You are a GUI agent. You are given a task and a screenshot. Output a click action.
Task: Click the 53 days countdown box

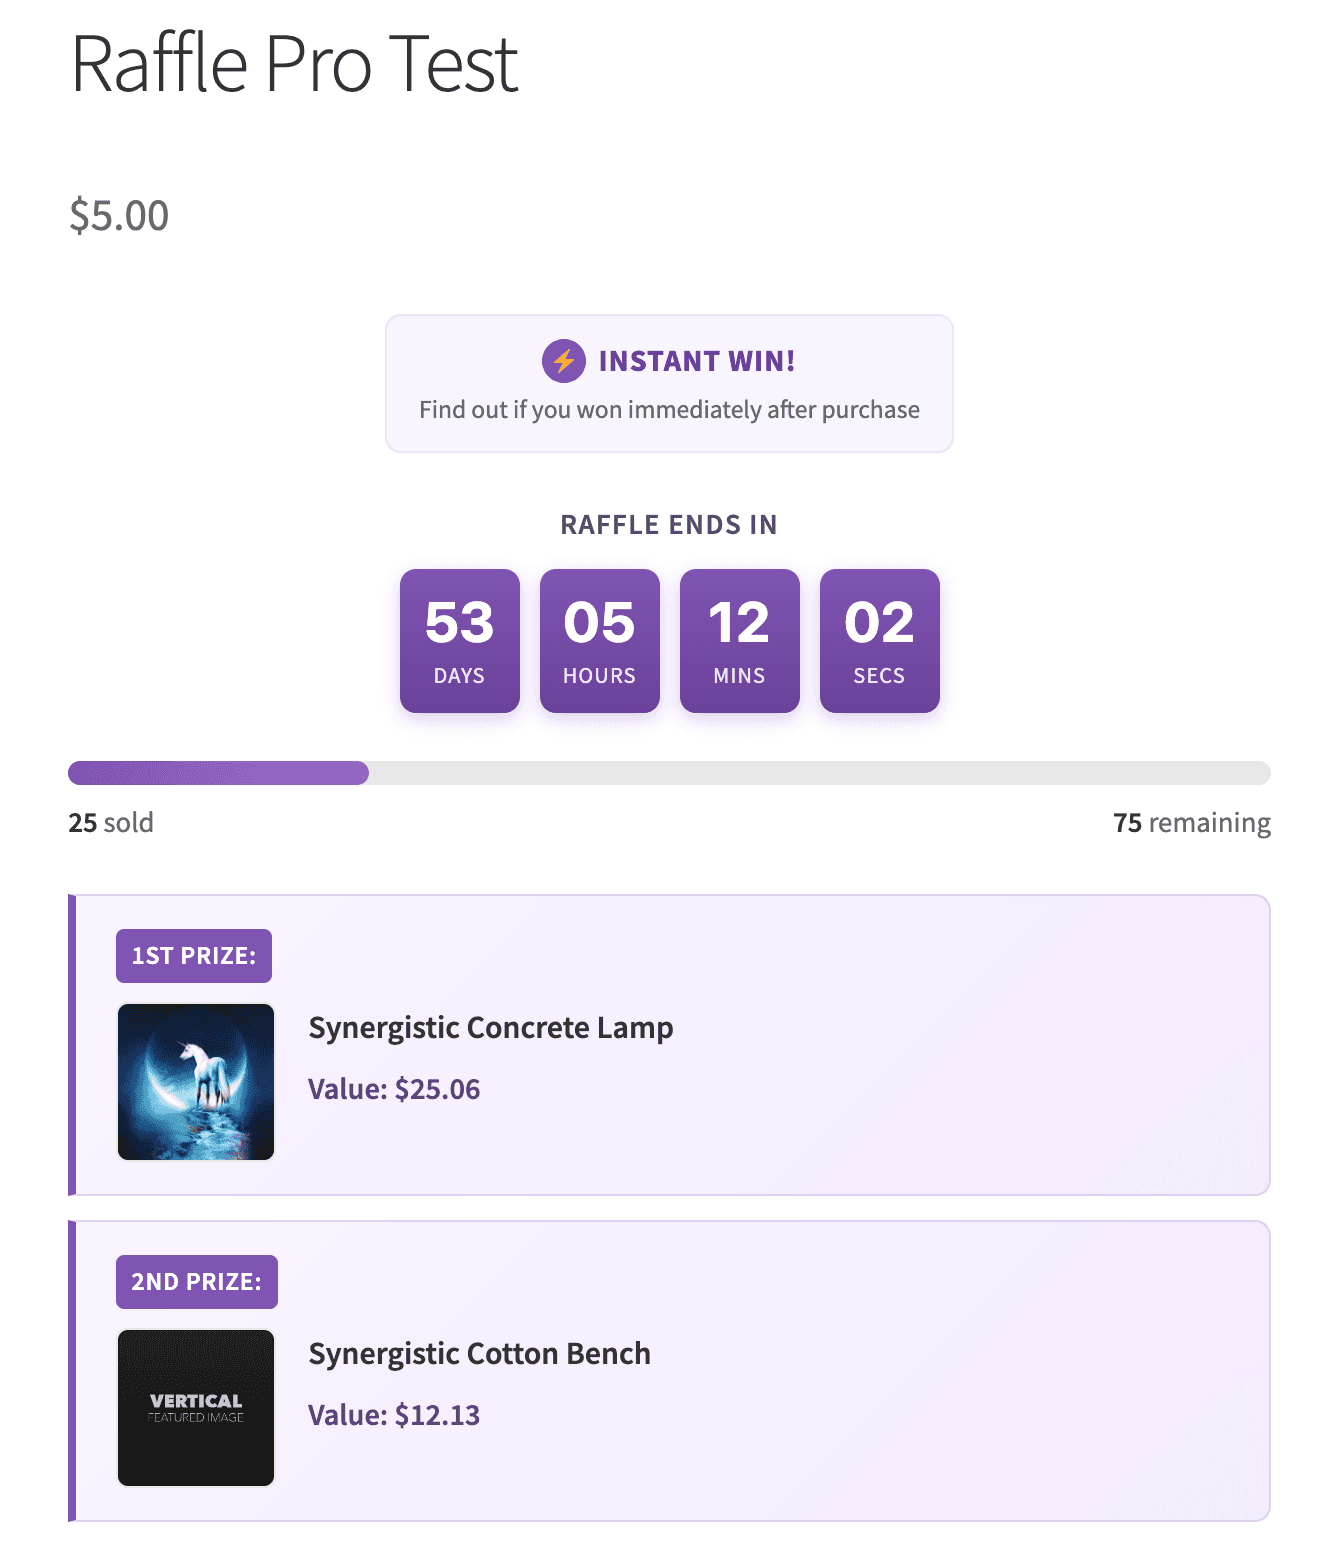(460, 641)
